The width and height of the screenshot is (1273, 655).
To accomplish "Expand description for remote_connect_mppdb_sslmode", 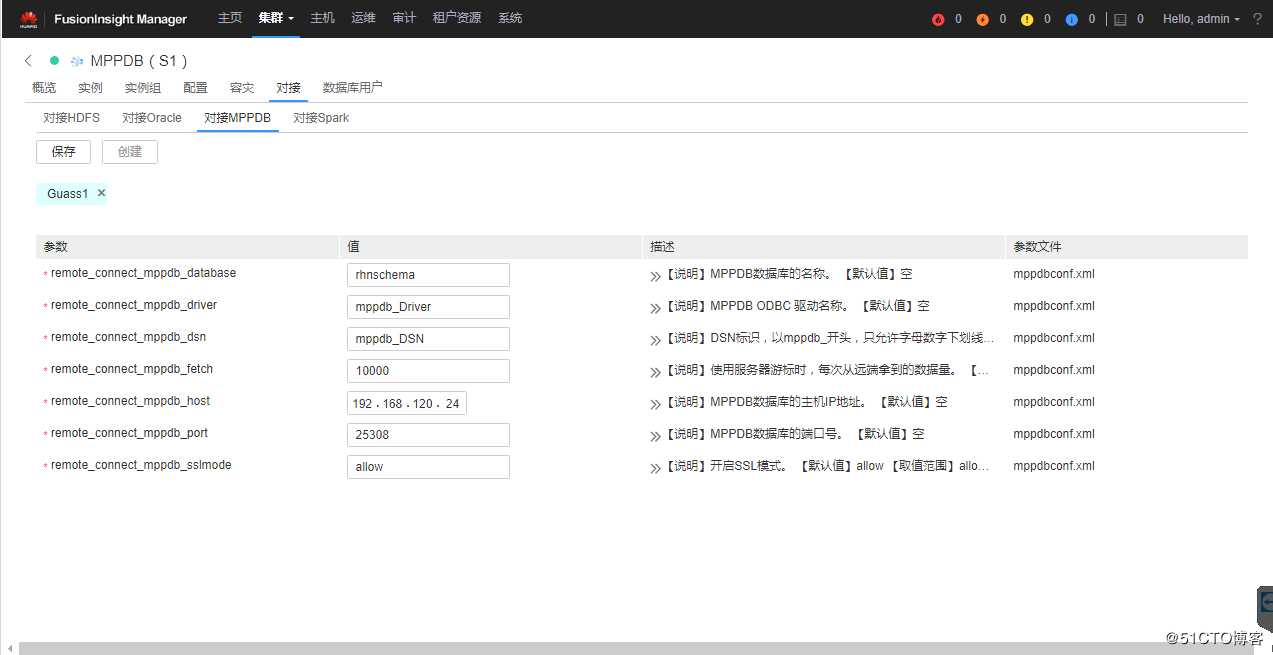I will point(656,467).
